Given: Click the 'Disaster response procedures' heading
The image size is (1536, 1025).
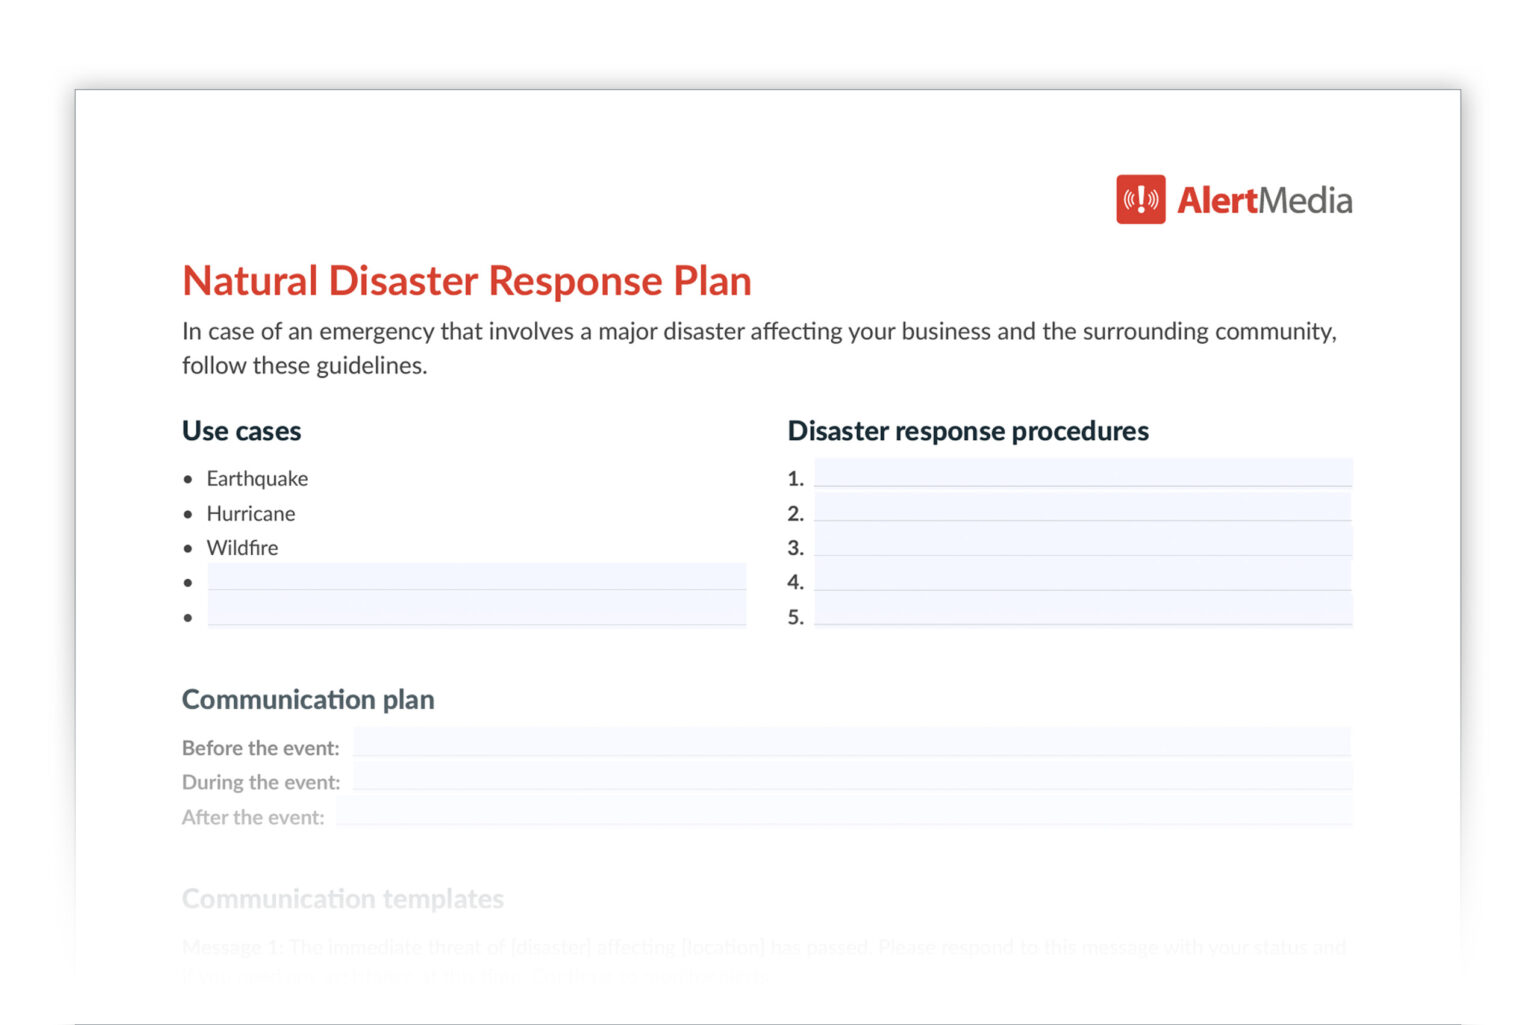Looking at the screenshot, I should click(968, 431).
